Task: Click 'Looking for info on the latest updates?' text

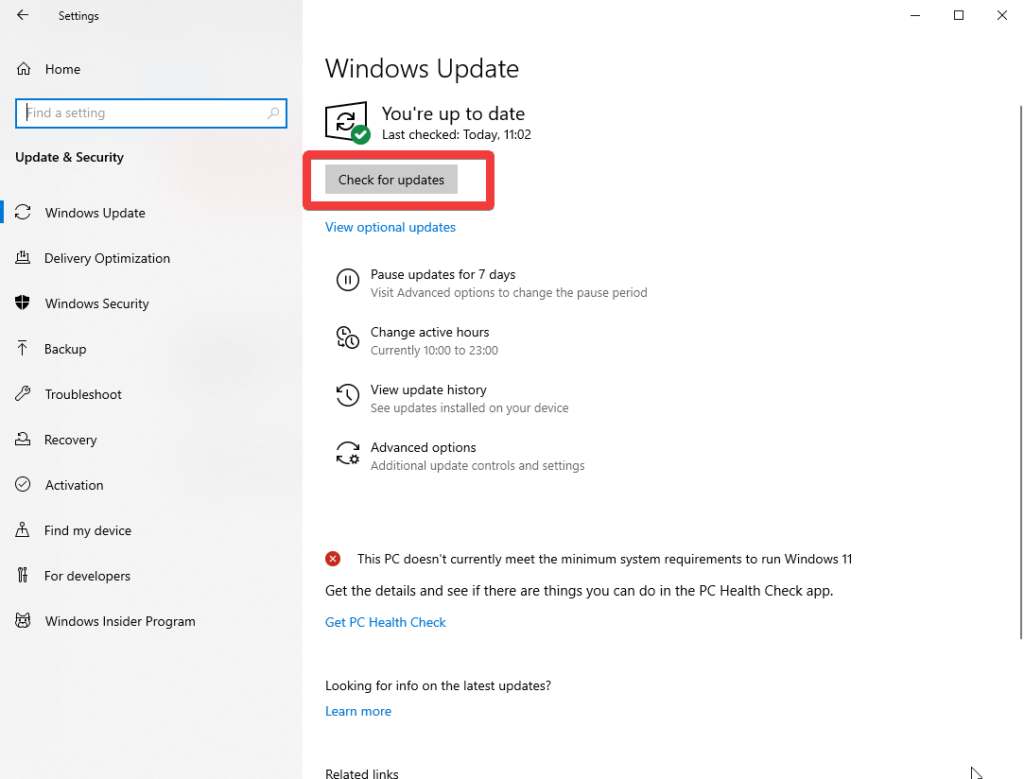Action: coord(438,686)
